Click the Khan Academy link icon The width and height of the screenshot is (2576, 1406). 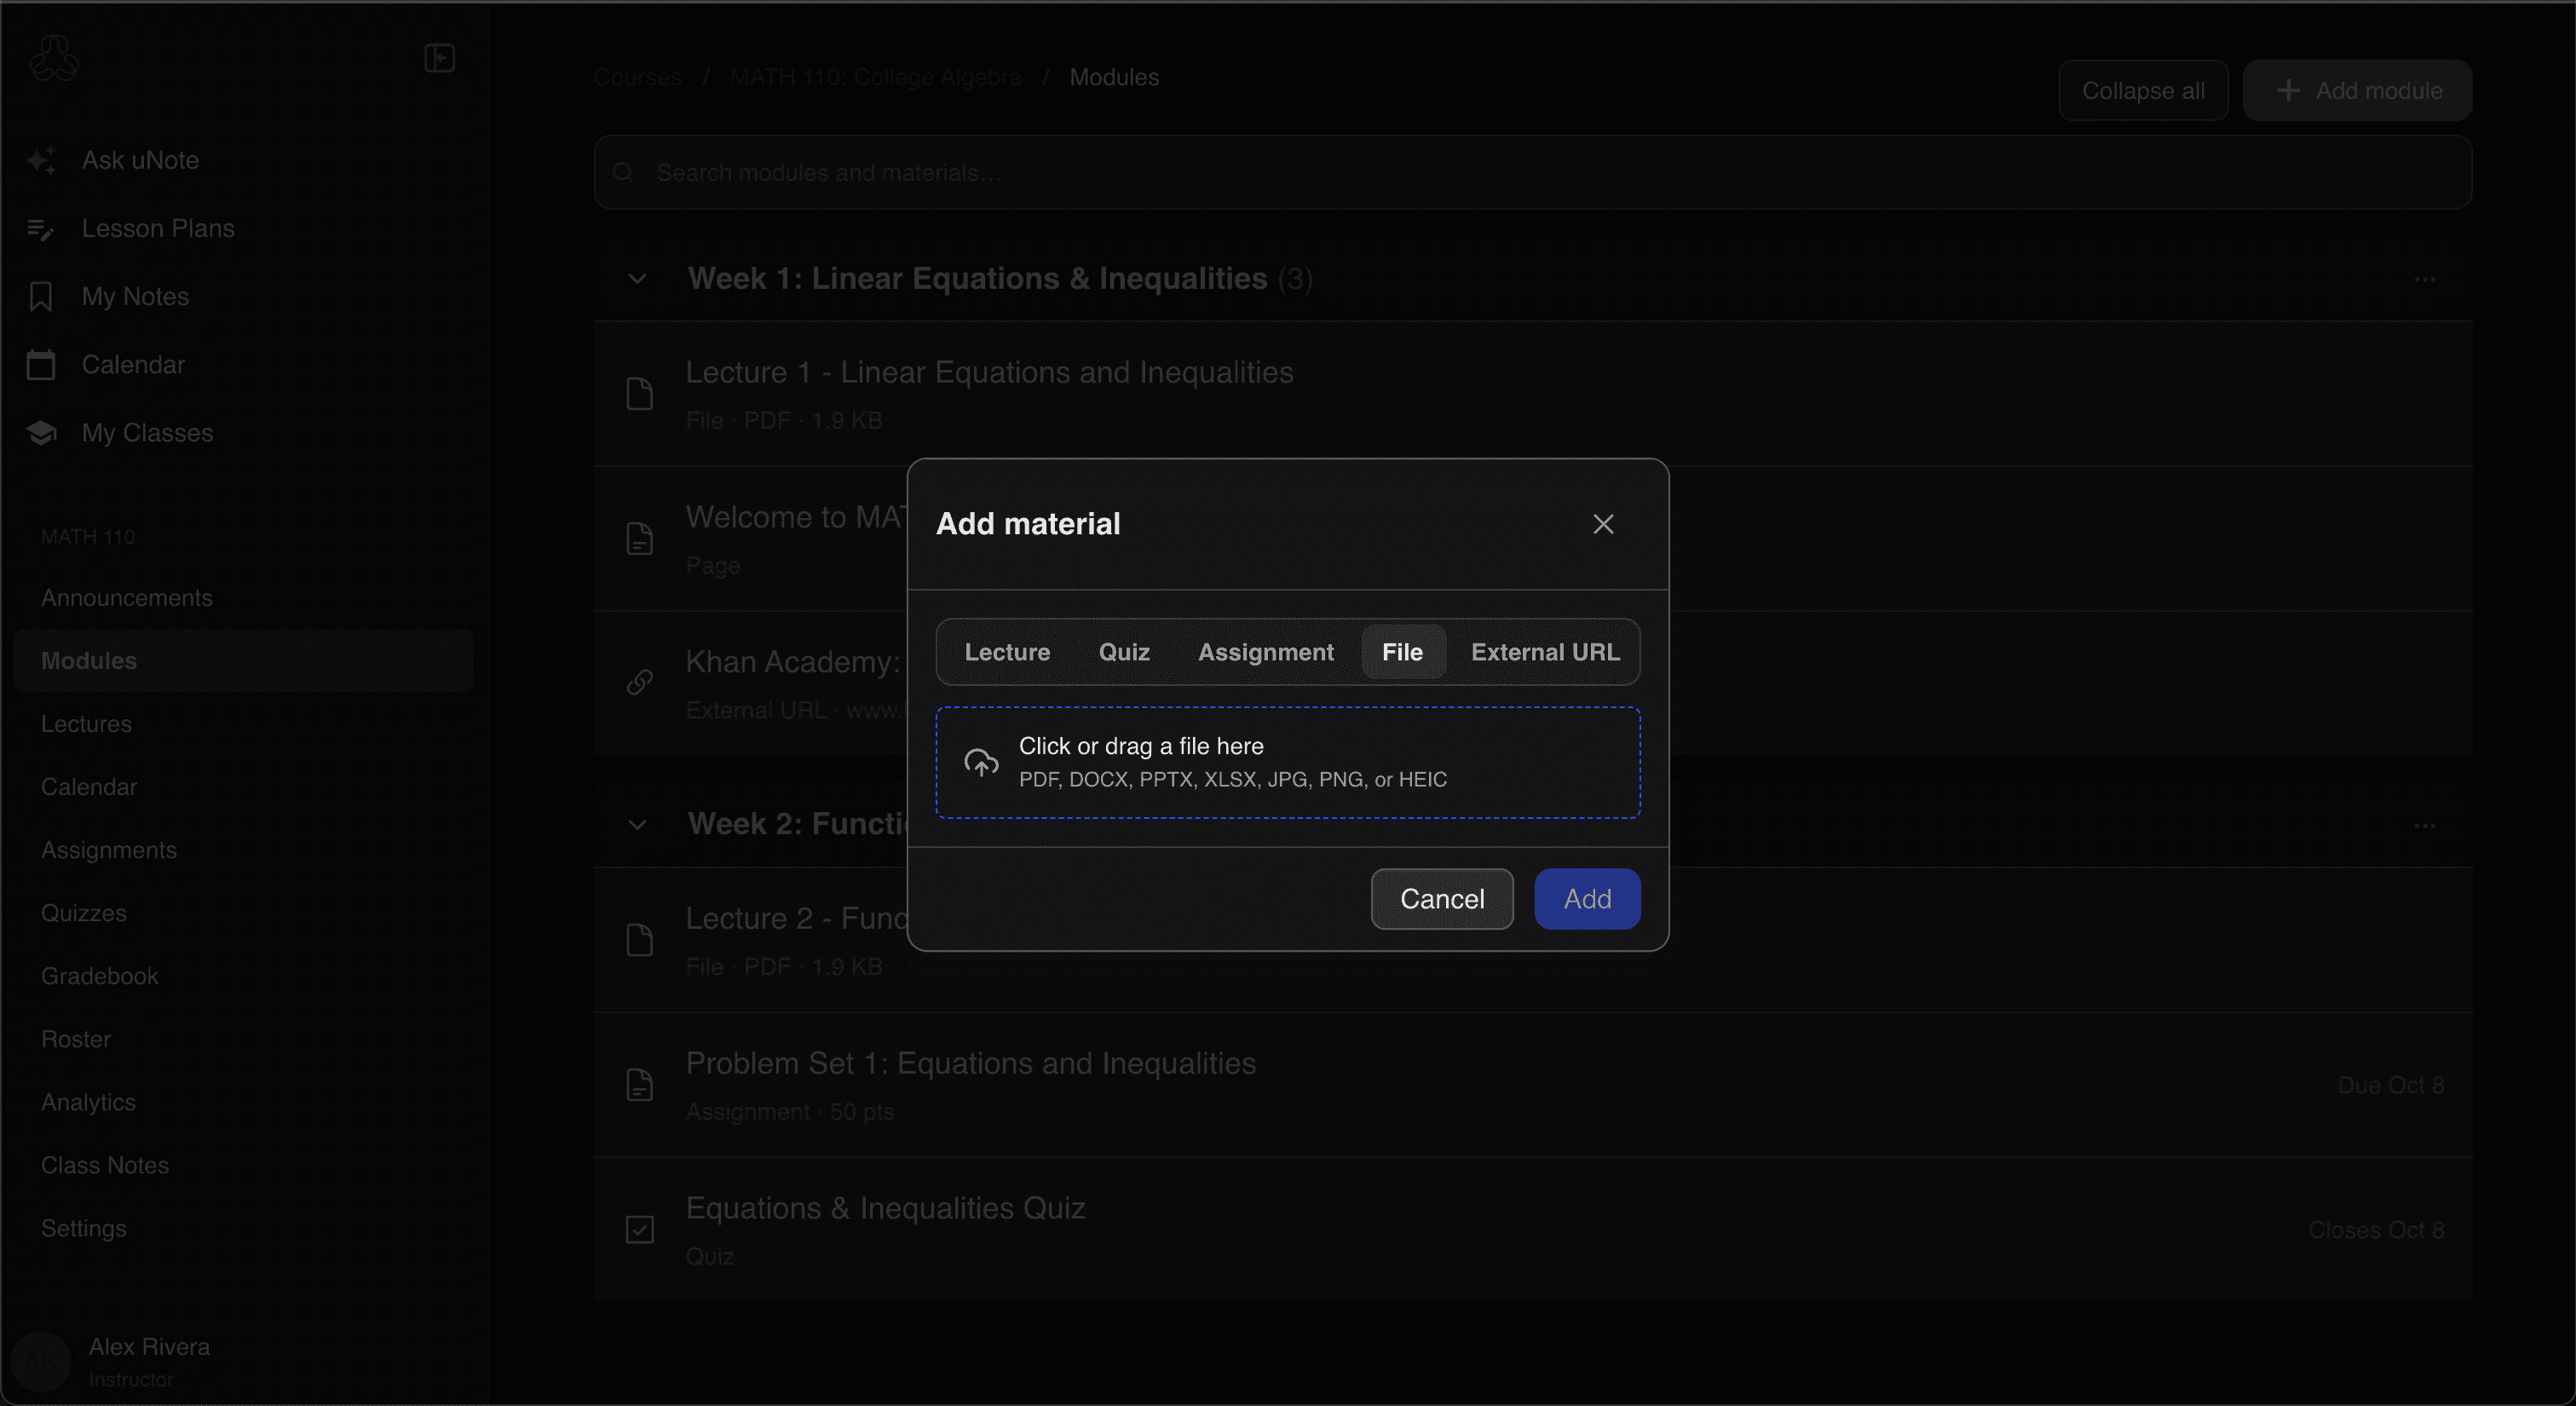point(639,683)
